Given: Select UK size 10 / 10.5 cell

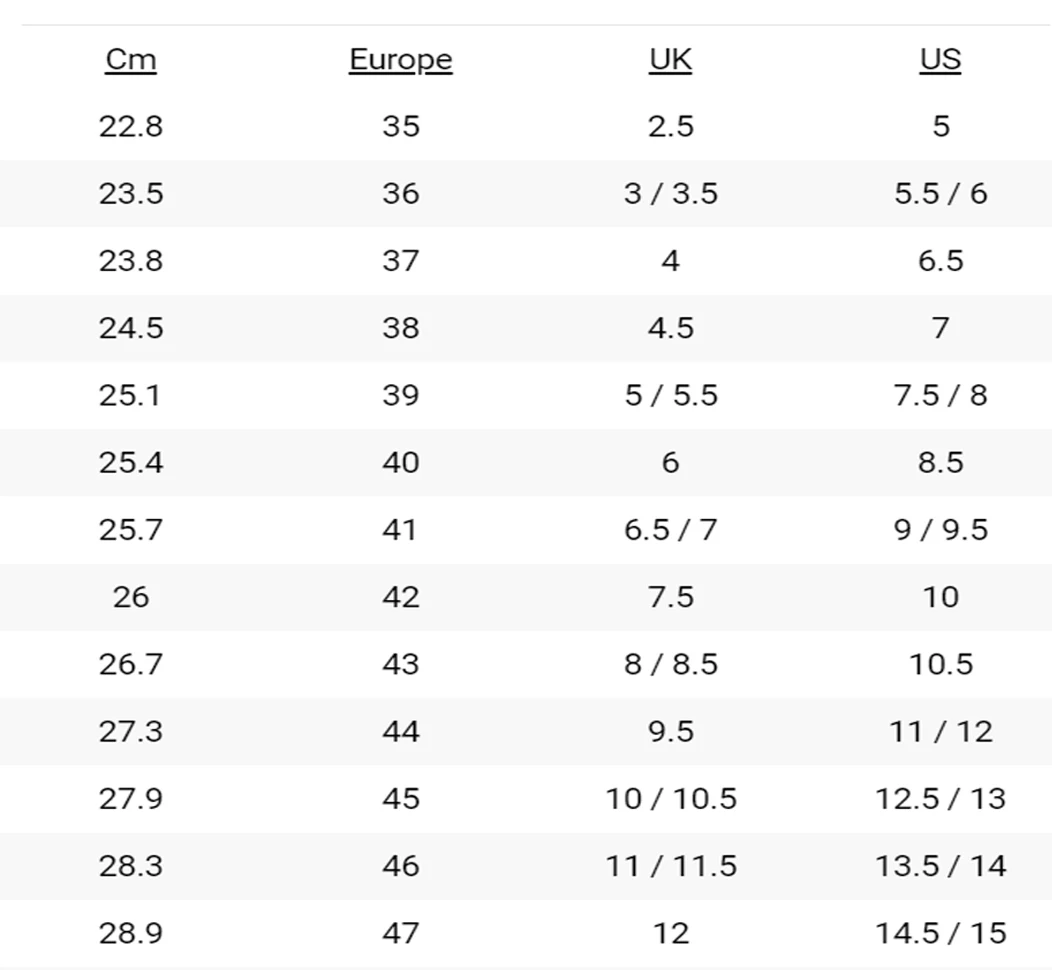Looking at the screenshot, I should (x=670, y=799).
